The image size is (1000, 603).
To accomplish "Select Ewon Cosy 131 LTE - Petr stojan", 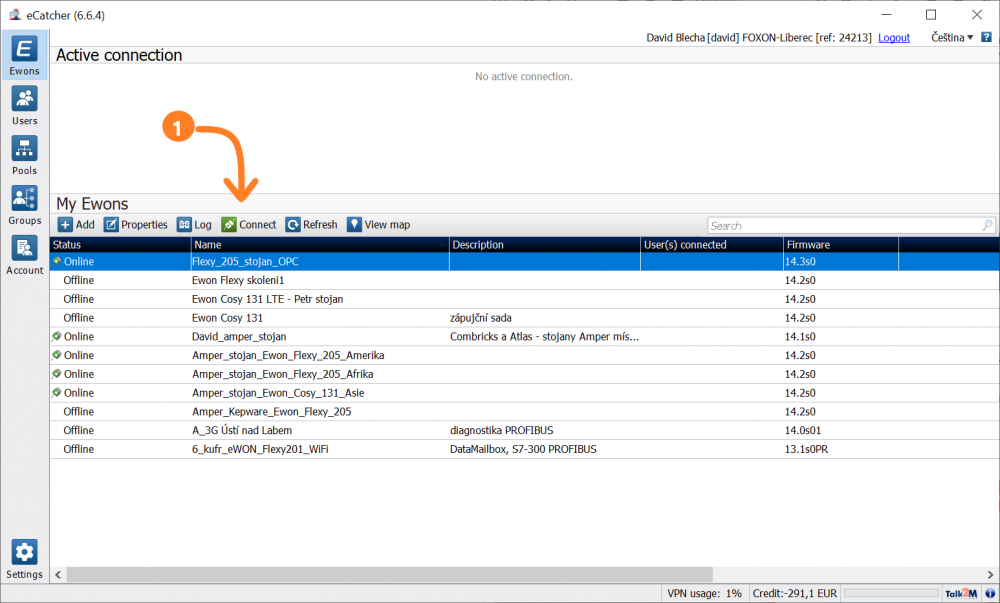I will click(x=524, y=299).
